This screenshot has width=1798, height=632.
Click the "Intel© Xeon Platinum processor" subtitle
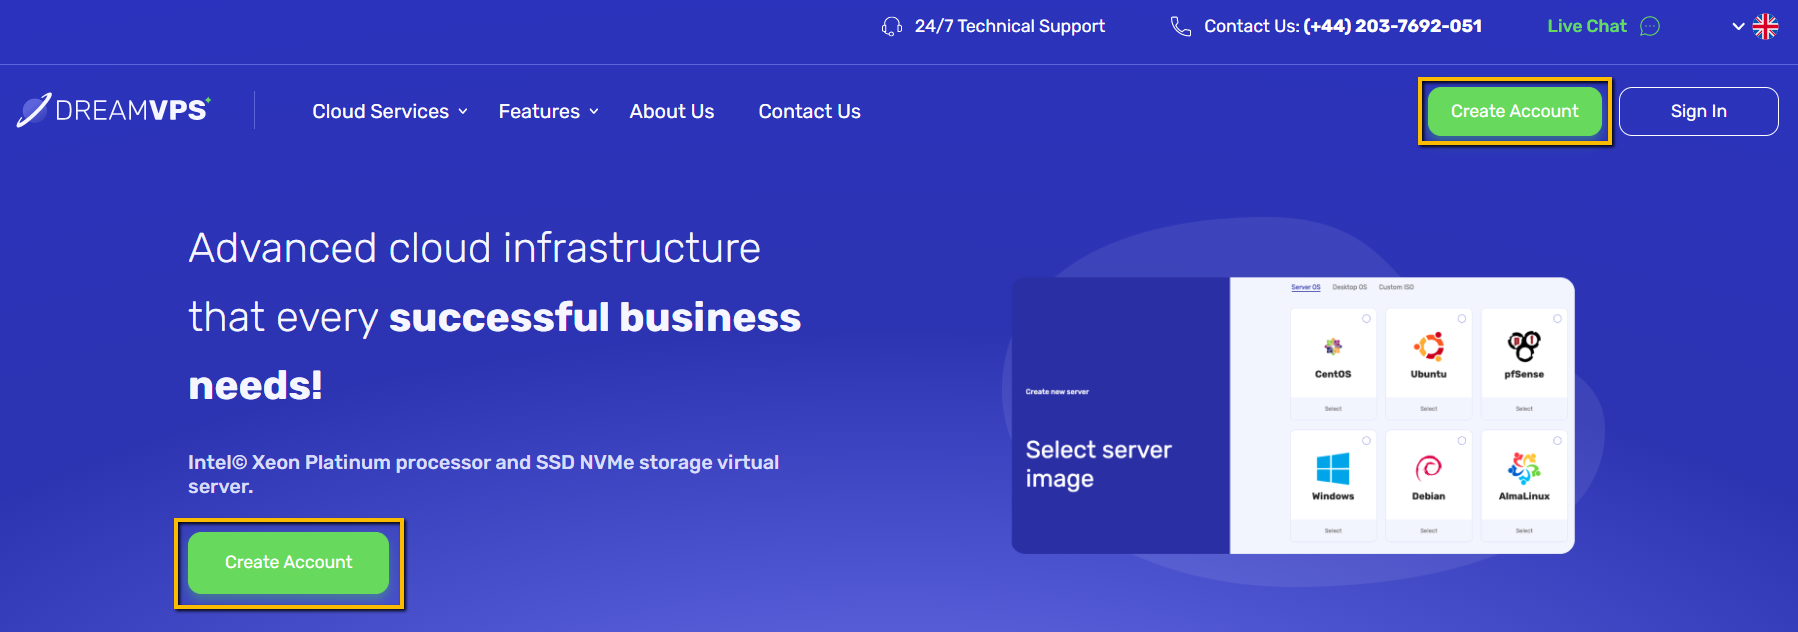tap(483, 474)
